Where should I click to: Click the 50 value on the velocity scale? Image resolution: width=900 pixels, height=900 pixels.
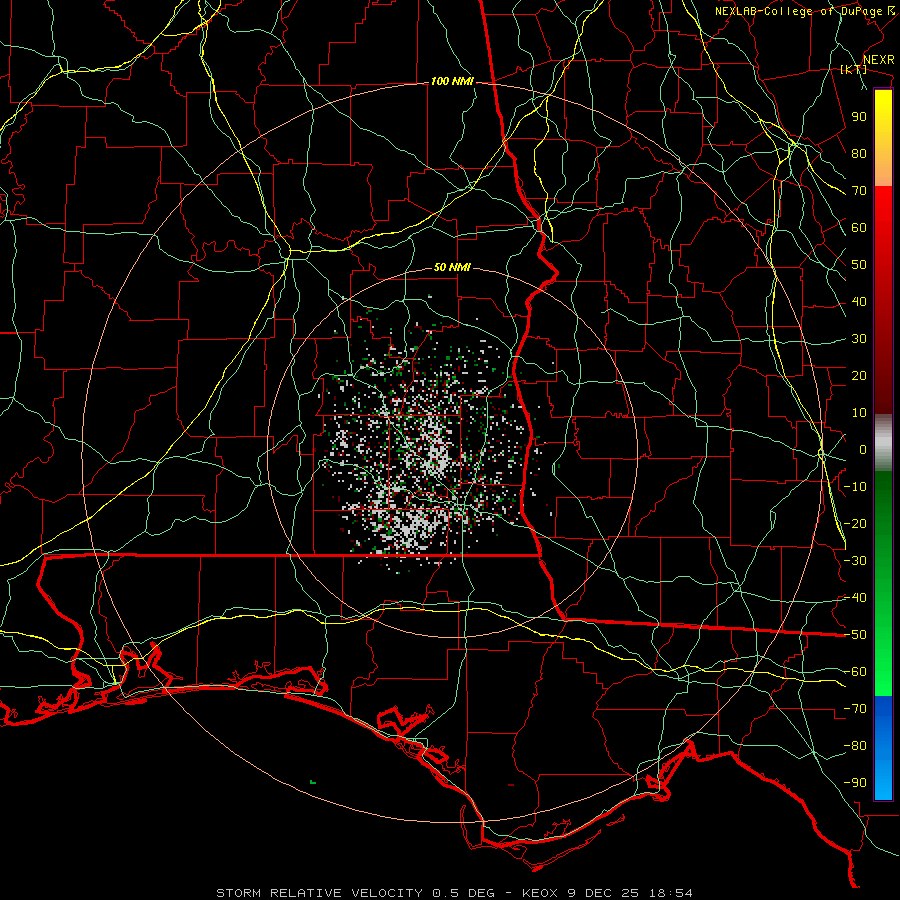859,265
